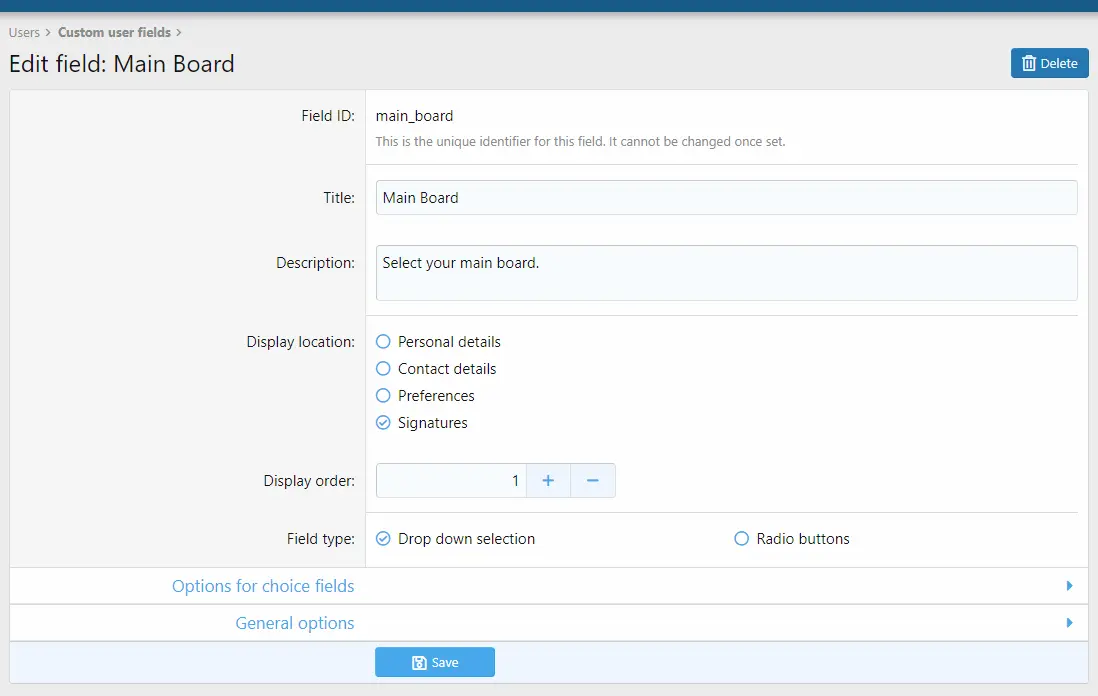
Task: Choose Contact details display location
Action: pyautogui.click(x=383, y=368)
